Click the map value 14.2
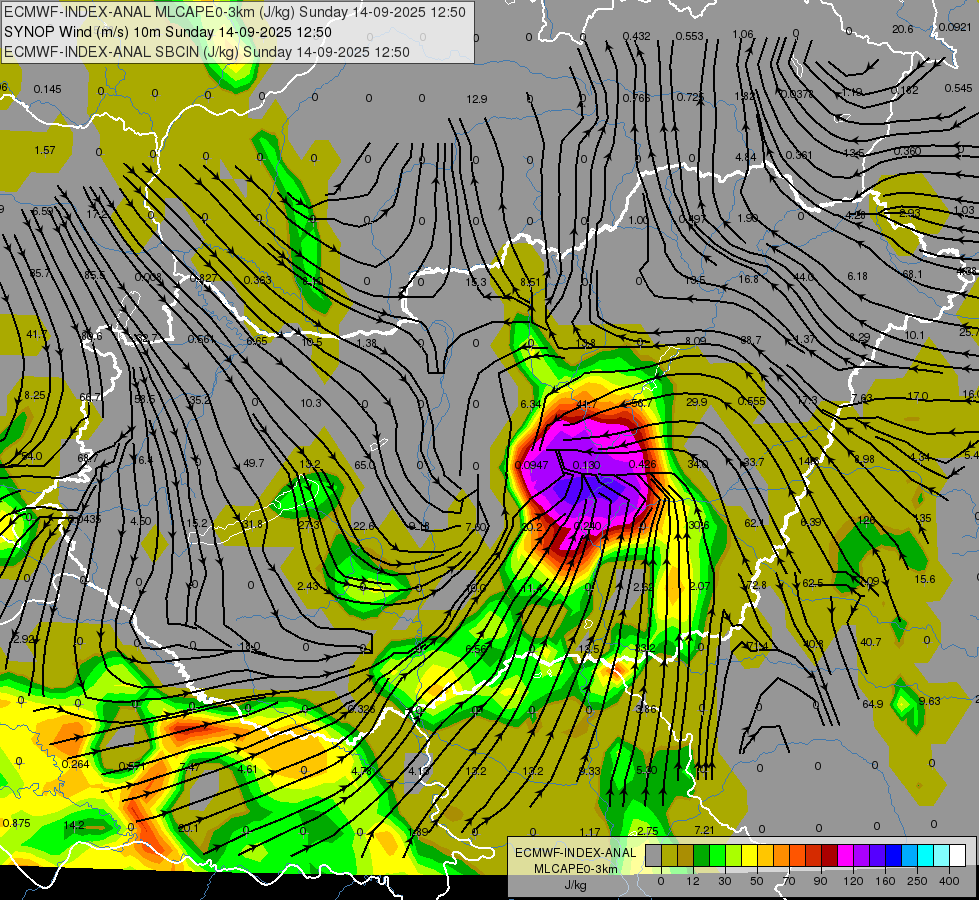This screenshot has width=979, height=900. (x=74, y=825)
